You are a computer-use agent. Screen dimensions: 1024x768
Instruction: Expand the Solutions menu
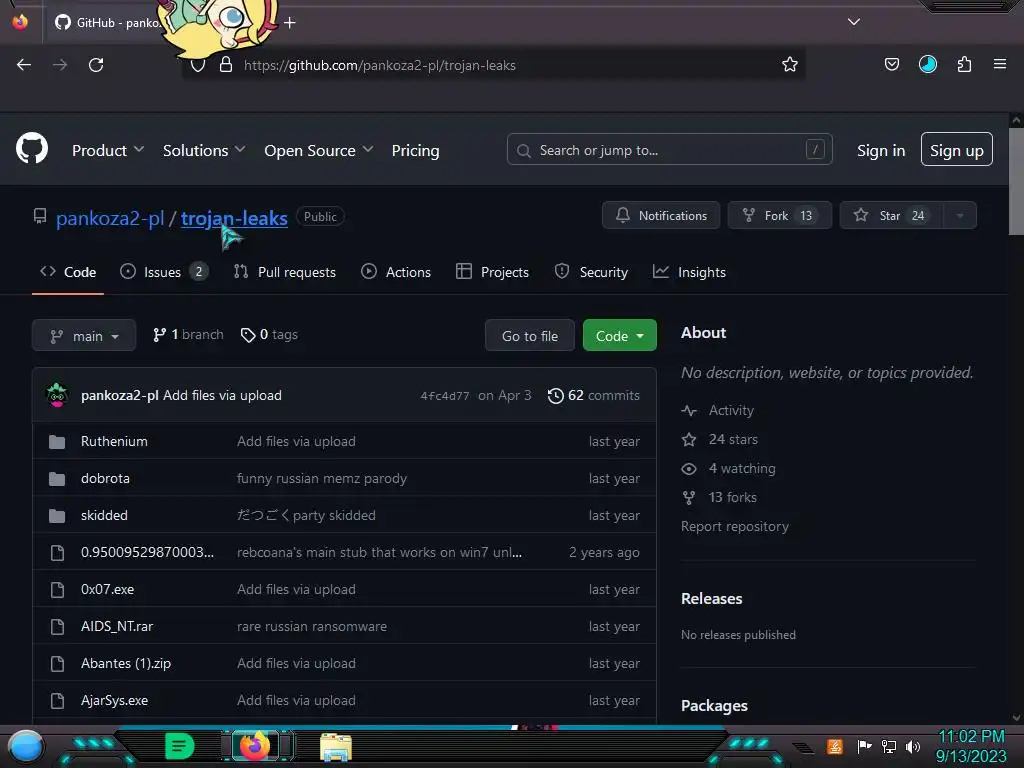point(204,150)
